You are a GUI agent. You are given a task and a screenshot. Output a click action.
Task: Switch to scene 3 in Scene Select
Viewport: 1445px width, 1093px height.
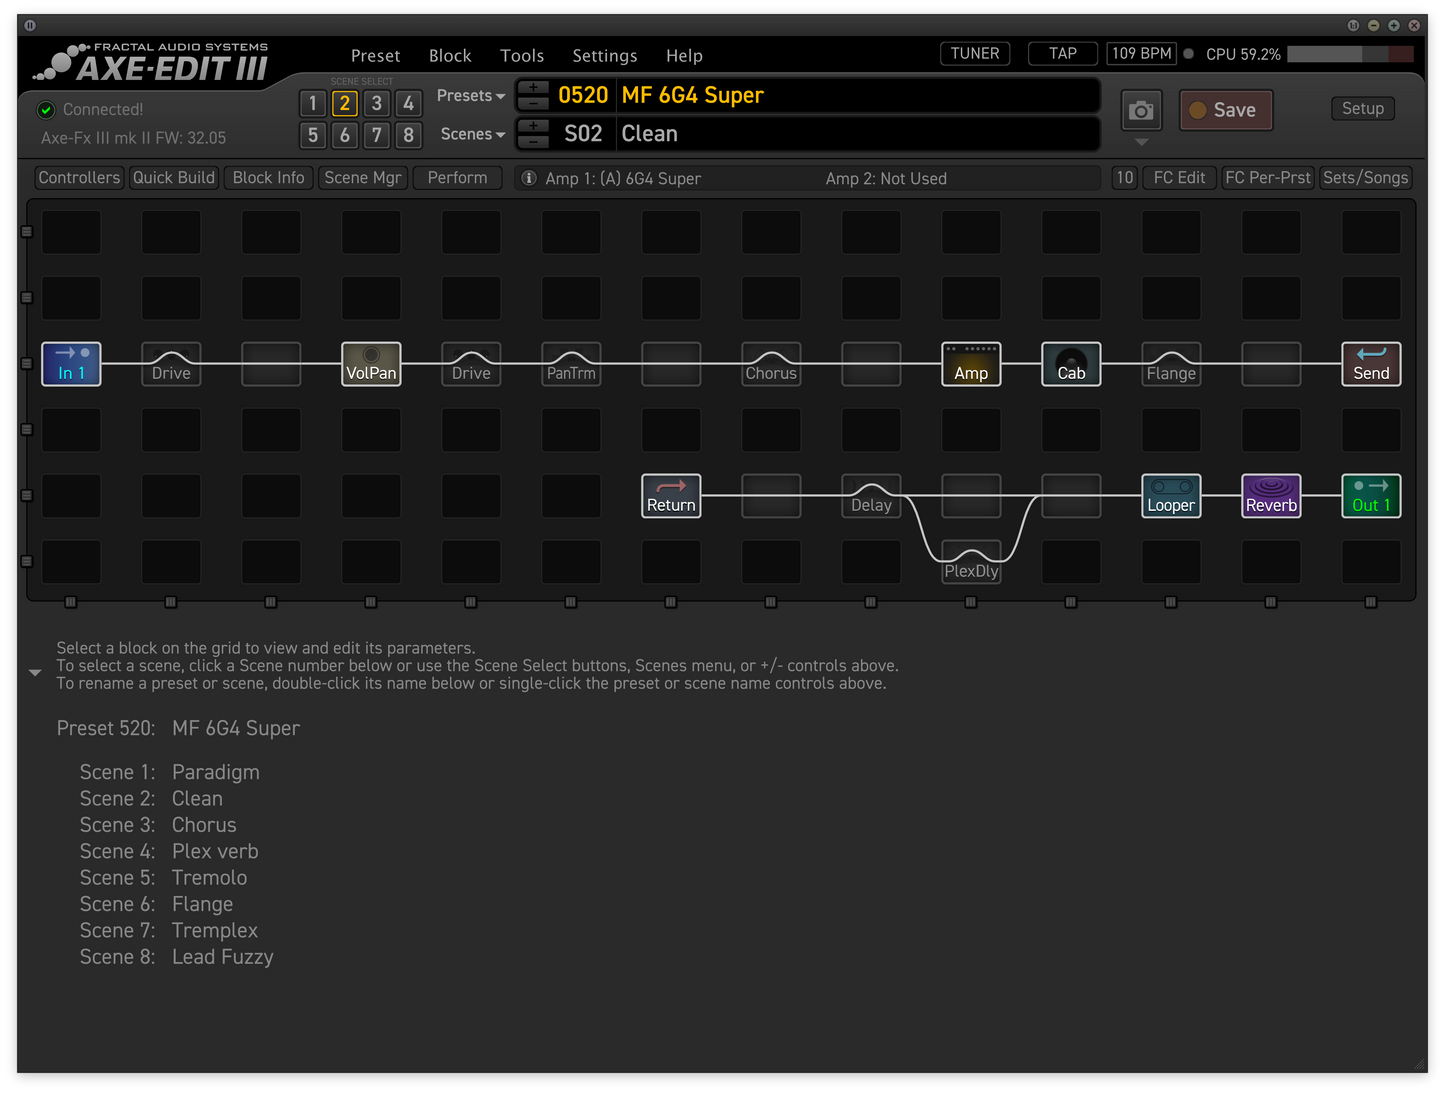(x=377, y=103)
